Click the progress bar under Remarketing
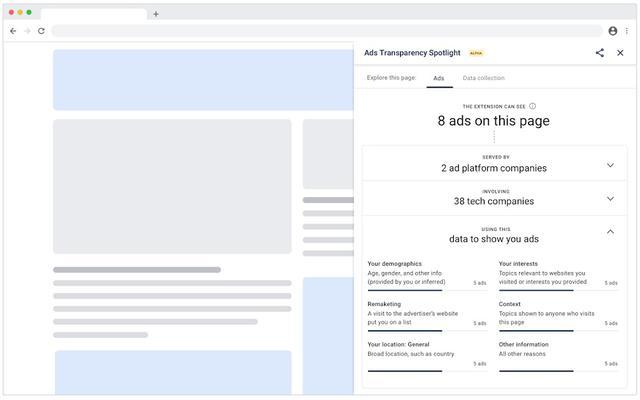 [x=427, y=331]
